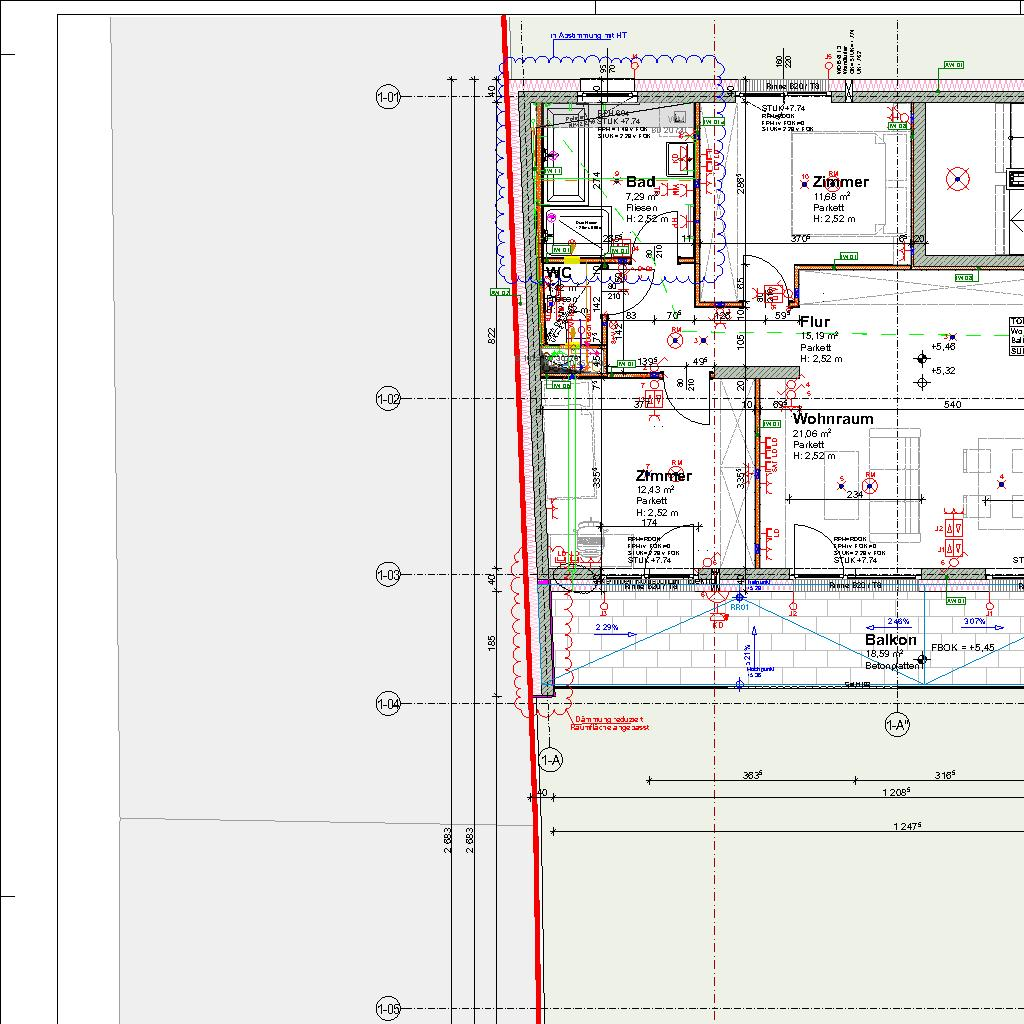Select the Zimmer 11,68 m² room label

[841, 182]
